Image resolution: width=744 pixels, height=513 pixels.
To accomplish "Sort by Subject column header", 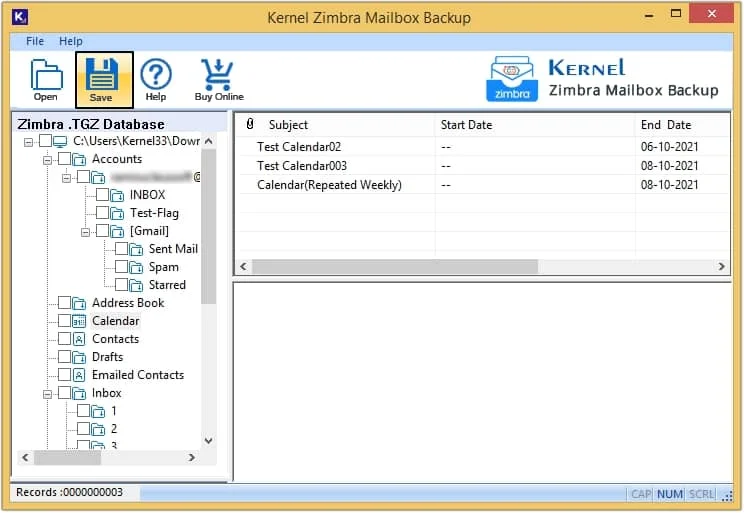I will [x=288, y=125].
